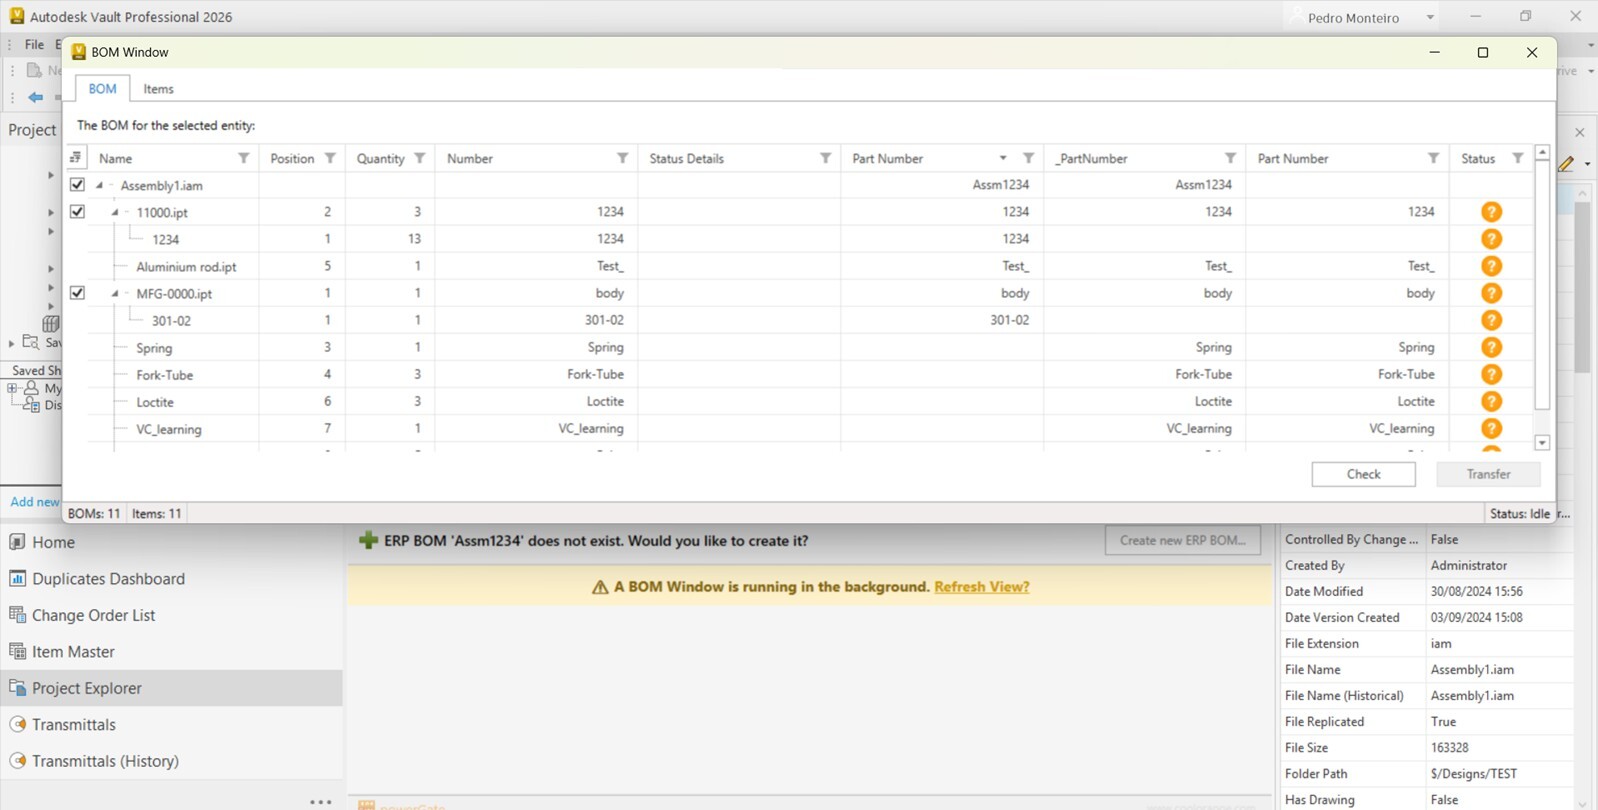Click the BOM table scroll-up arrow
The image size is (1598, 810).
point(1542,153)
